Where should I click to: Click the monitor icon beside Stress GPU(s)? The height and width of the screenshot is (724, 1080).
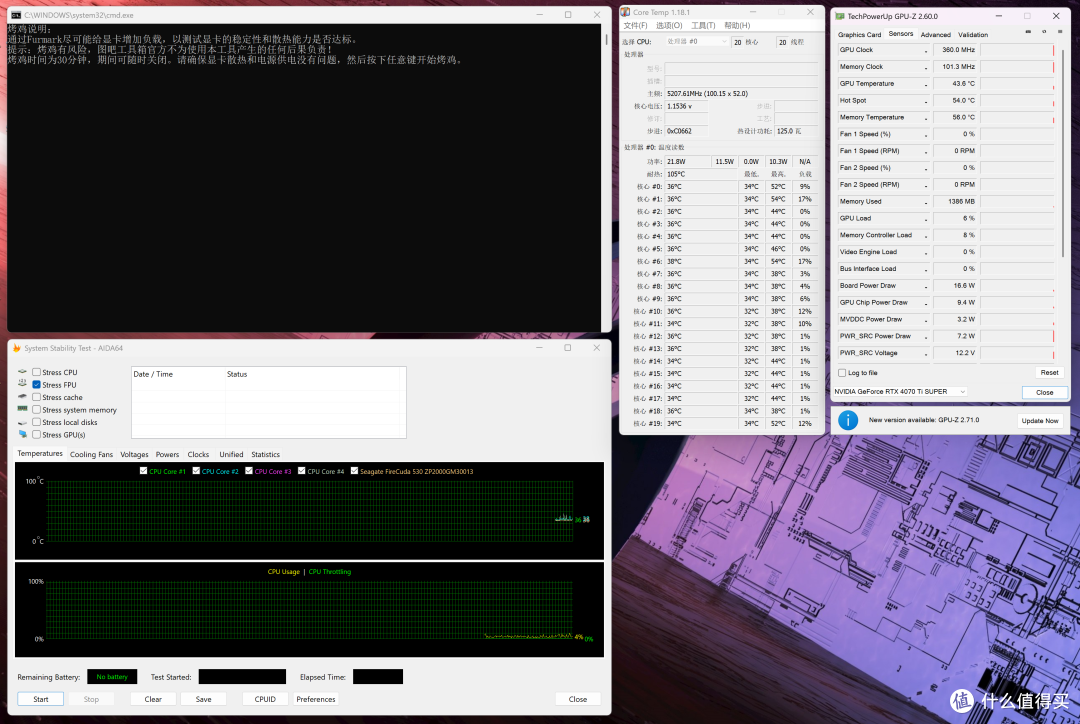point(23,435)
